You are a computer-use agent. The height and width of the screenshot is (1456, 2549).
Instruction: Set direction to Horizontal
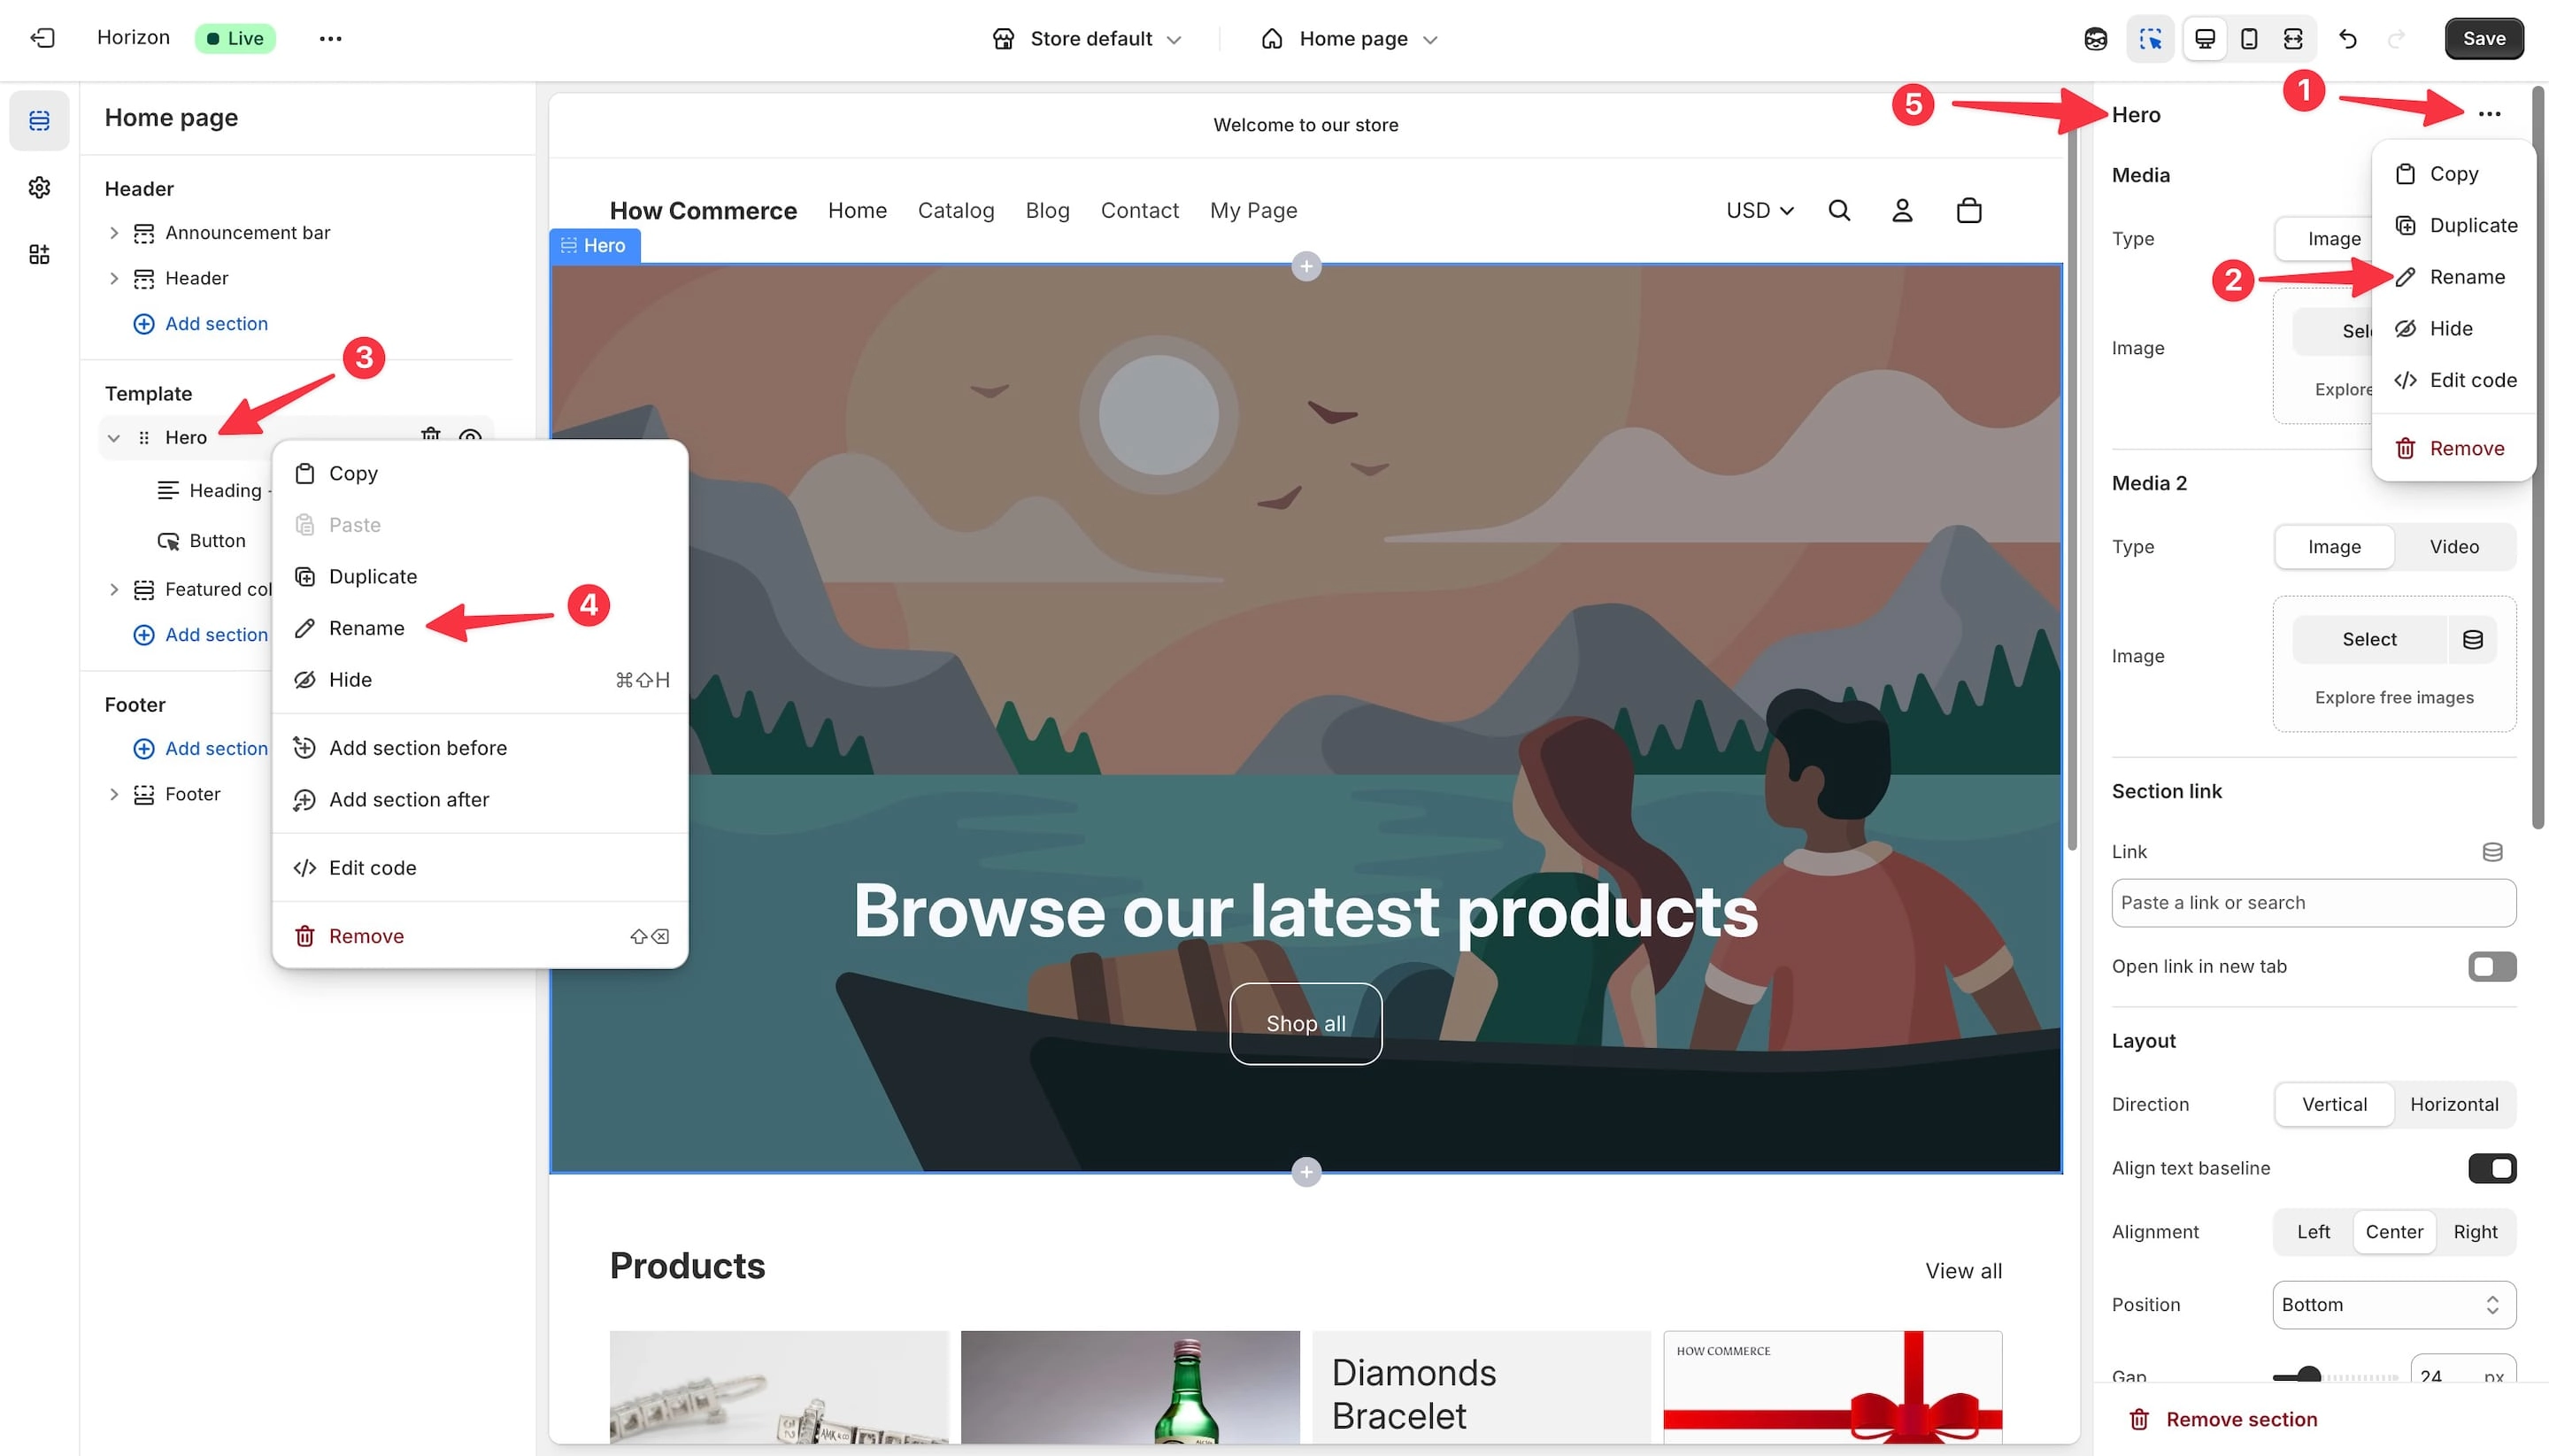(x=2453, y=1104)
